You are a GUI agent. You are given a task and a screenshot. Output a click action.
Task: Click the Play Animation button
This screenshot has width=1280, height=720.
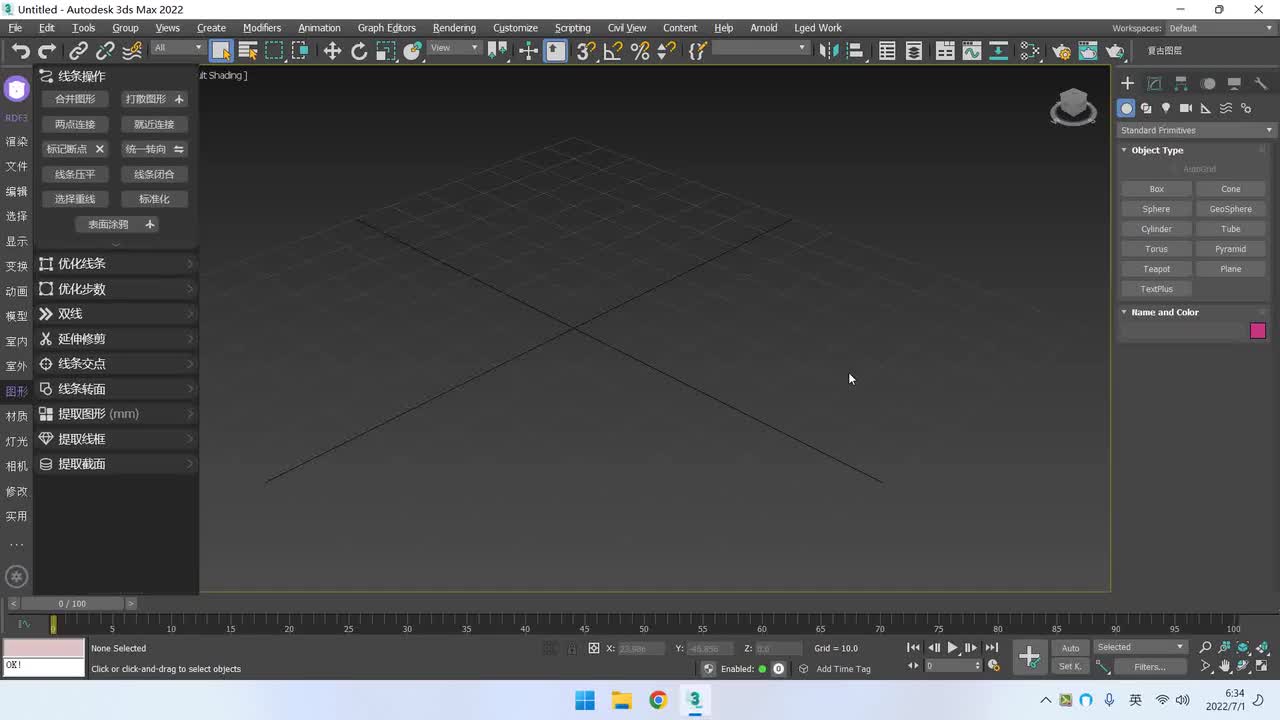[x=952, y=648]
